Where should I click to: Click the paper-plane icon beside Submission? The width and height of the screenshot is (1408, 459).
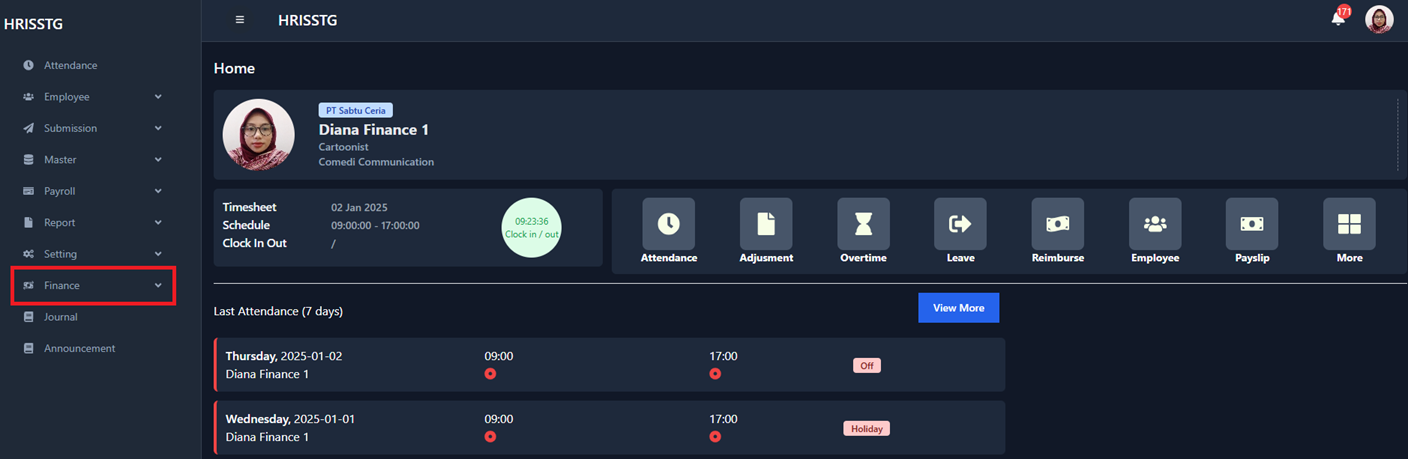pyautogui.click(x=29, y=128)
